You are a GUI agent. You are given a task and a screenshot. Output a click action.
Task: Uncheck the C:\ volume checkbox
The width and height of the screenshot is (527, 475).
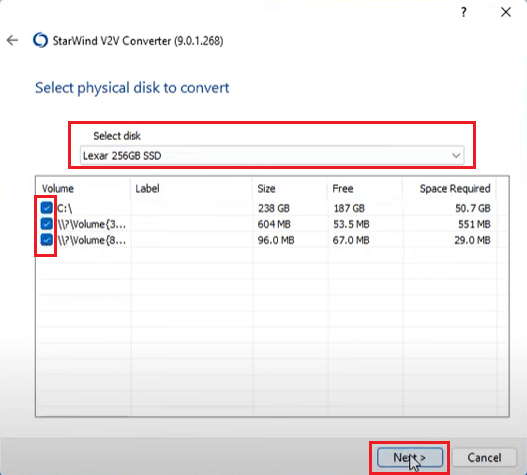[47, 208]
